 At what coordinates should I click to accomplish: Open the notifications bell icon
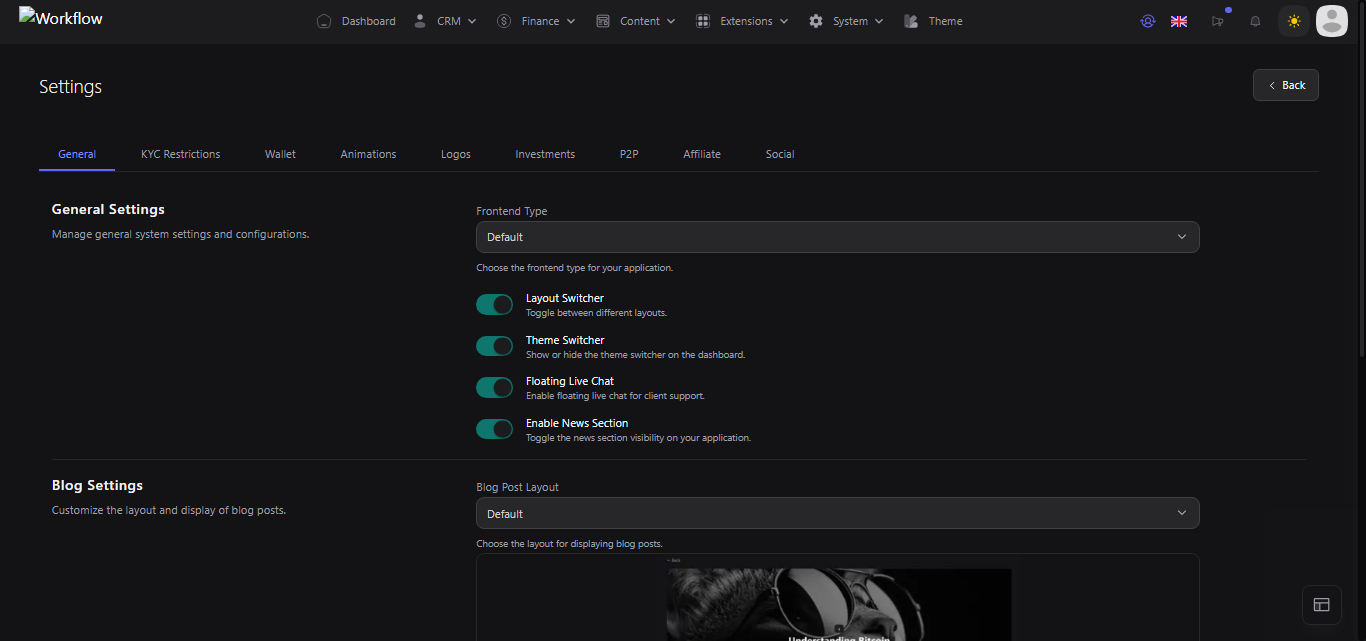click(1255, 21)
